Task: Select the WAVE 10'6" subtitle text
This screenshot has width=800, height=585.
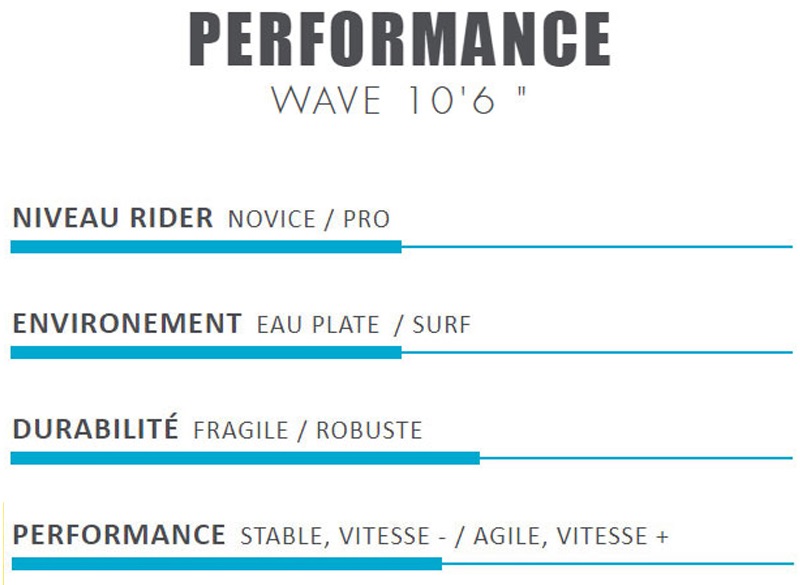Action: coord(400,101)
